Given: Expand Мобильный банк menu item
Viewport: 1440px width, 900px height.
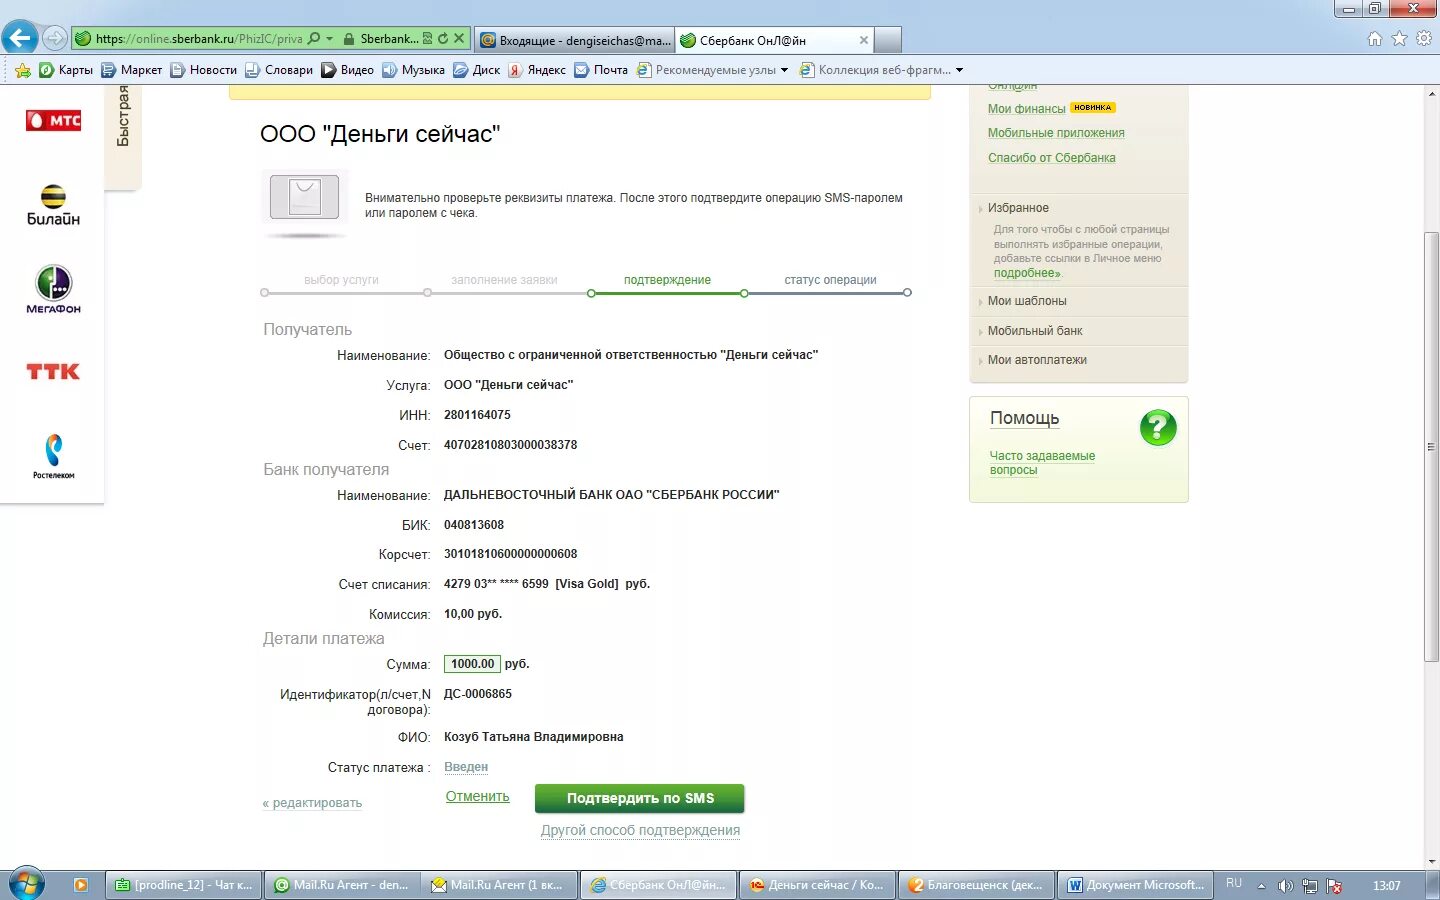Looking at the screenshot, I should [x=1035, y=331].
